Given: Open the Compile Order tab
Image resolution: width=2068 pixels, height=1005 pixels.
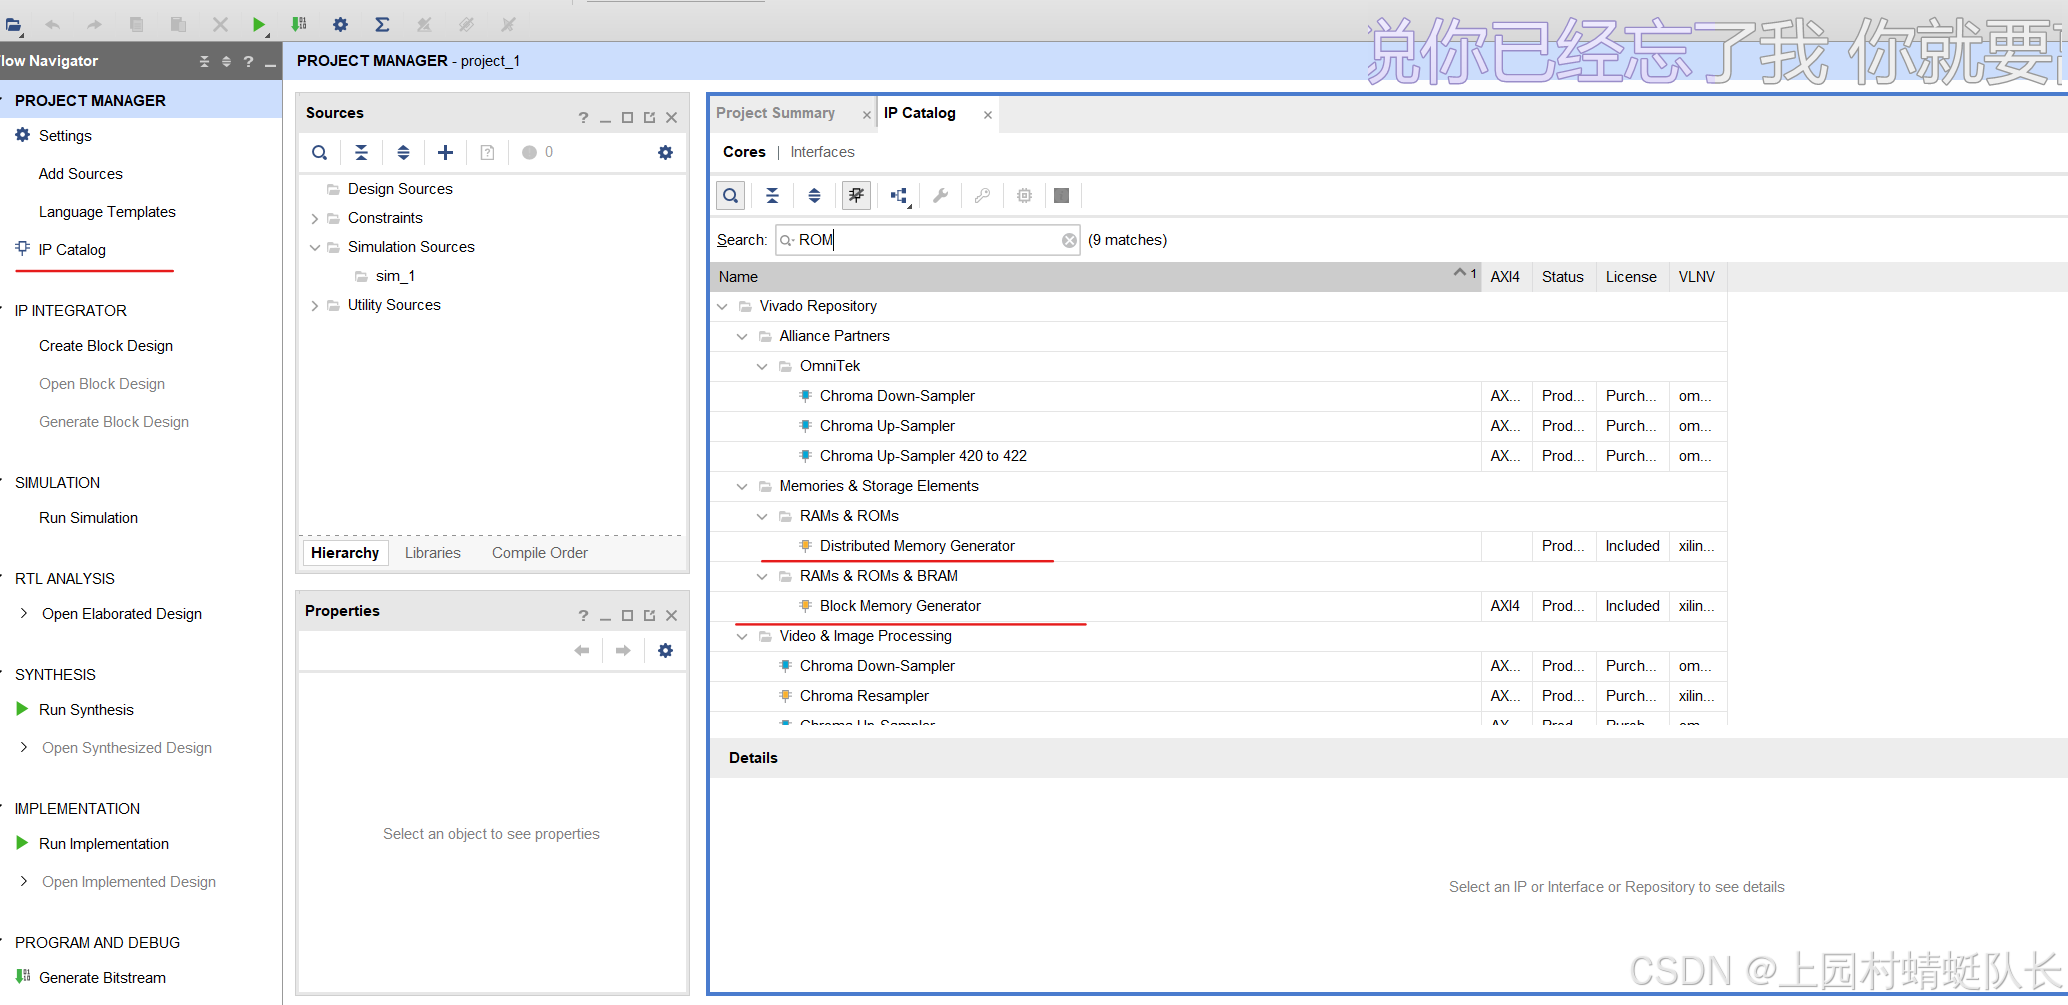Looking at the screenshot, I should coord(540,553).
